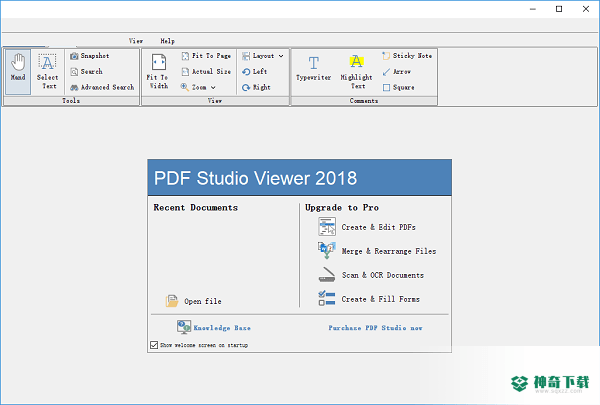Click the Merge & Rearrange Files icon
This screenshot has height=405, width=600.
point(327,250)
